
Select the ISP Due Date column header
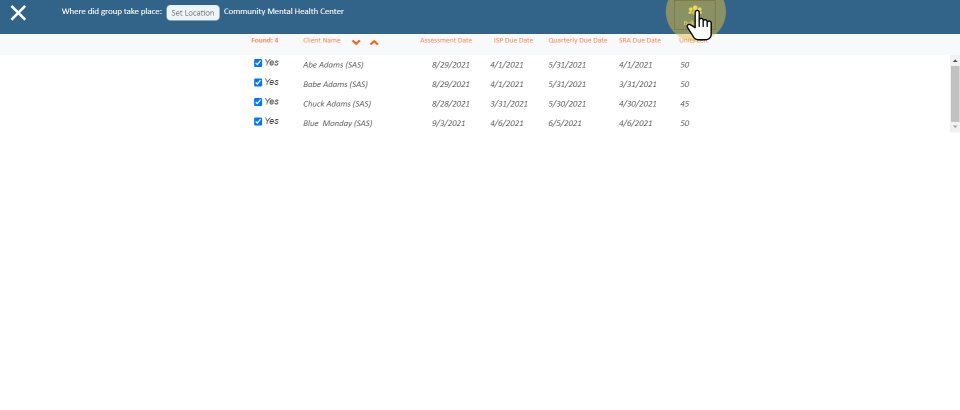point(513,41)
